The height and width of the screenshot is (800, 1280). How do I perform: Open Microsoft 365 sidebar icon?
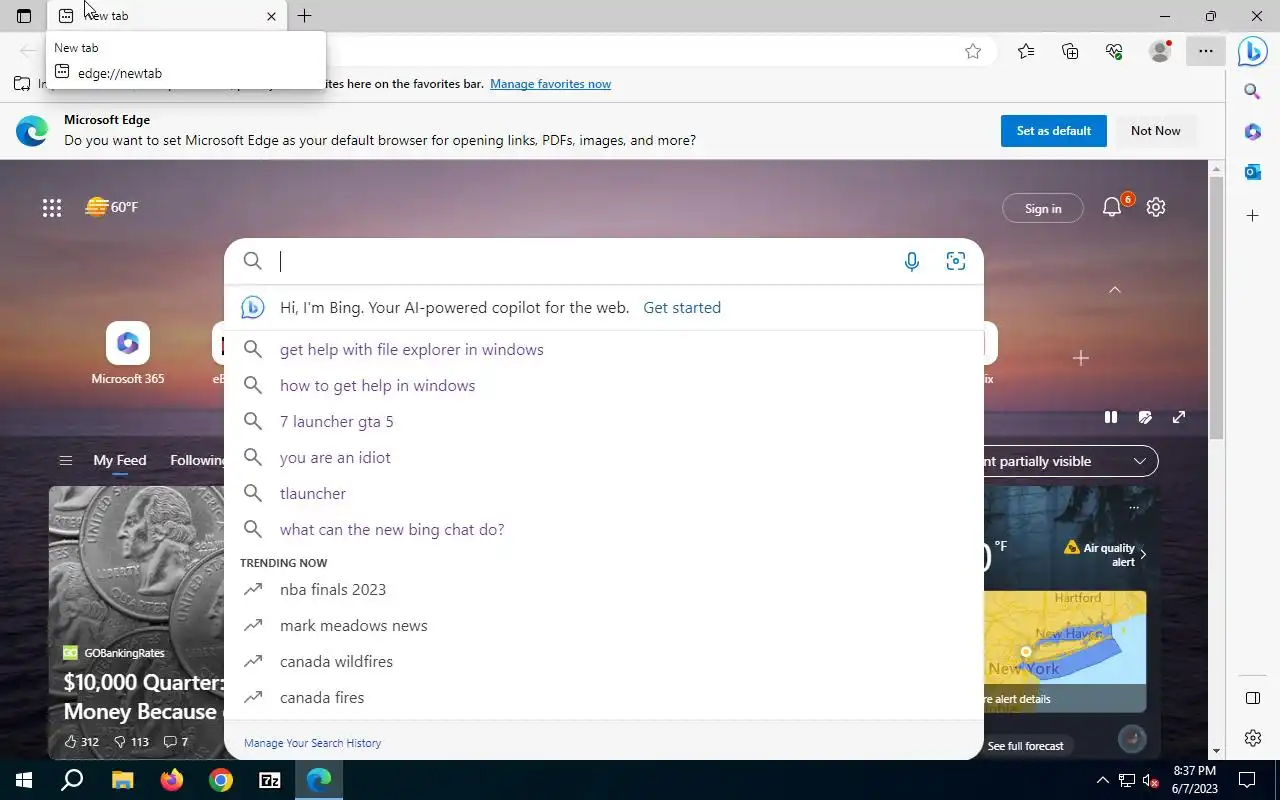click(1252, 132)
